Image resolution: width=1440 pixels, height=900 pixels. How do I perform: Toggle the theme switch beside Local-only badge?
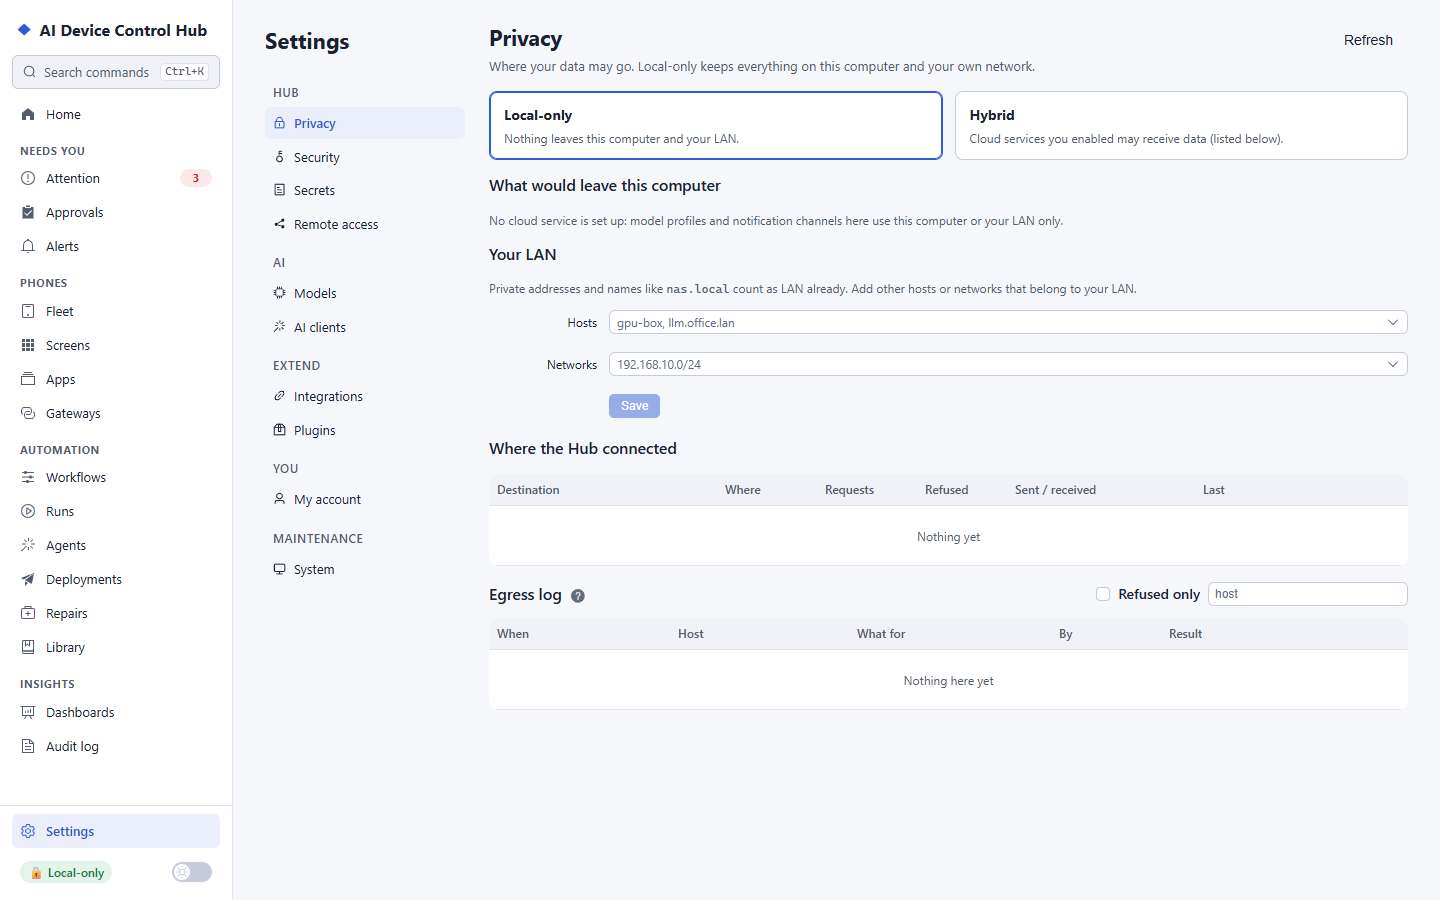(192, 872)
